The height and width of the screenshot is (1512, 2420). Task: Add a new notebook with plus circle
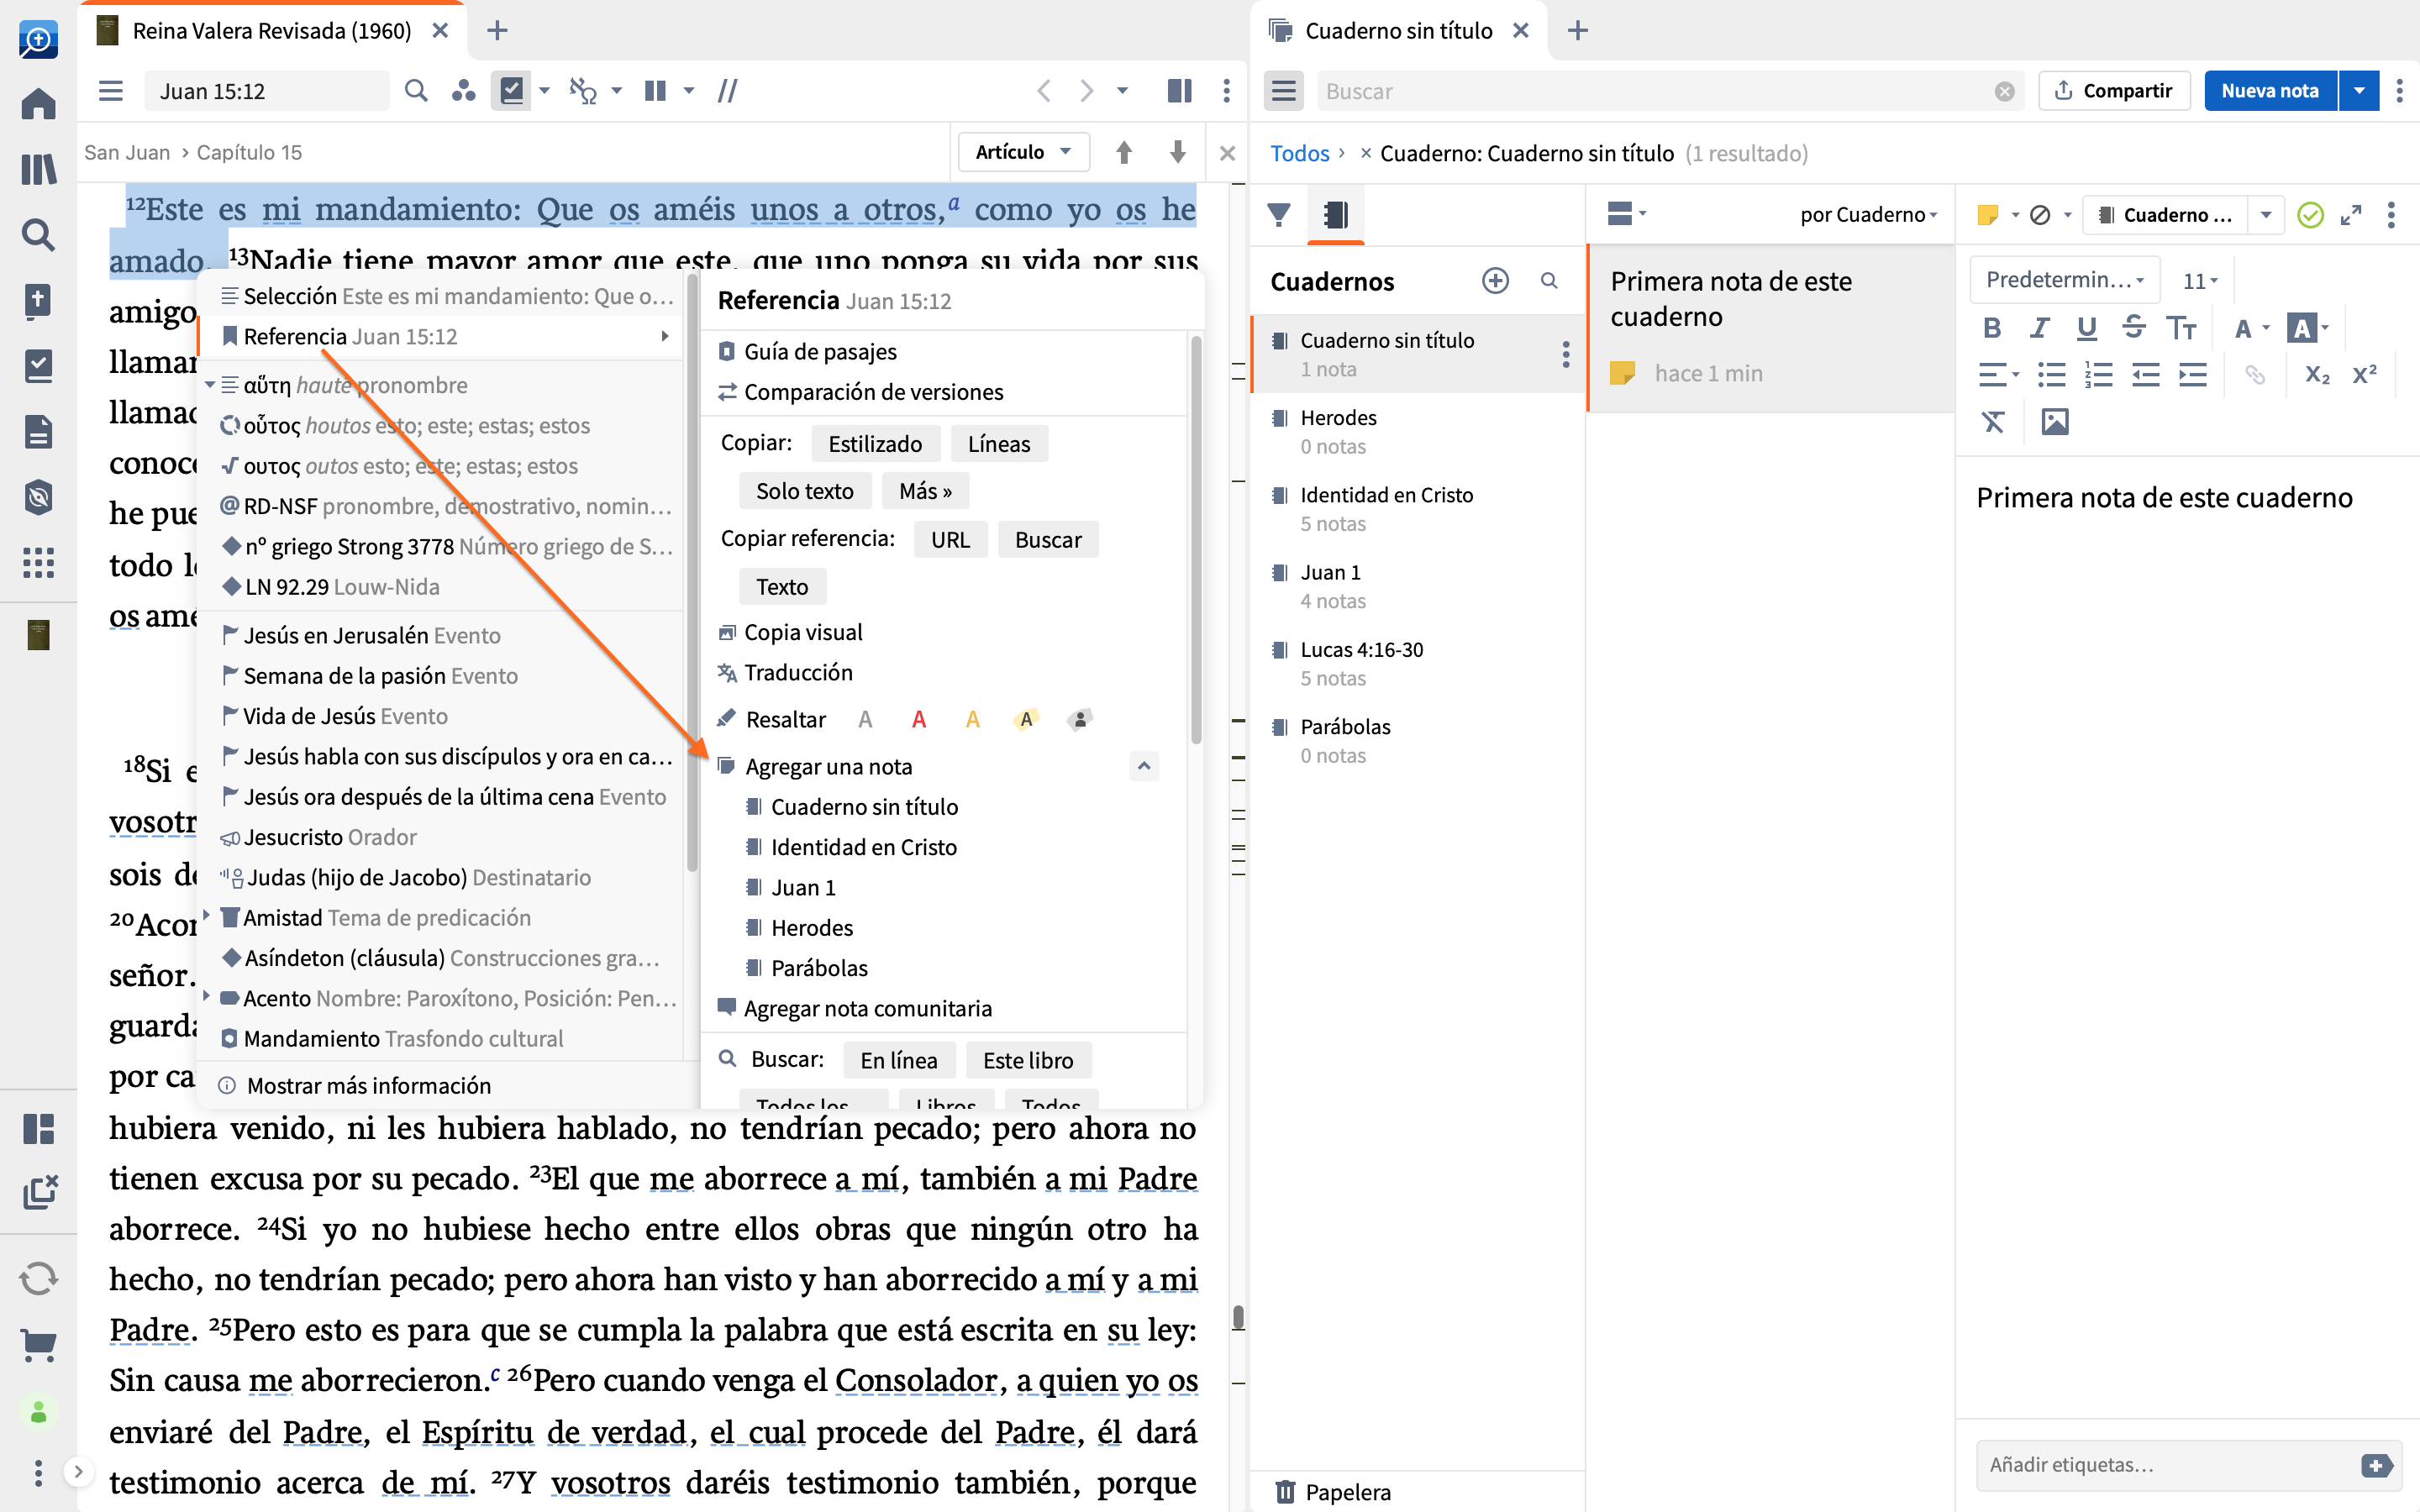point(1495,281)
